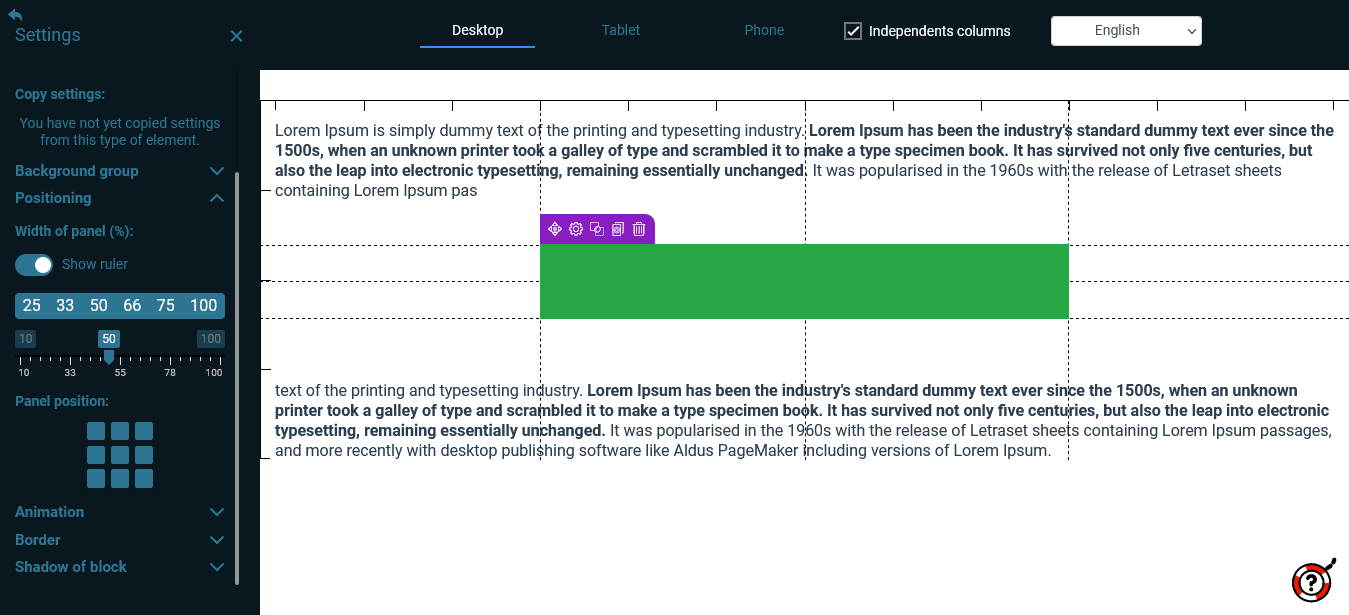This screenshot has height=615, width=1349.
Task: Switch to the Phone tab
Action: tap(764, 30)
